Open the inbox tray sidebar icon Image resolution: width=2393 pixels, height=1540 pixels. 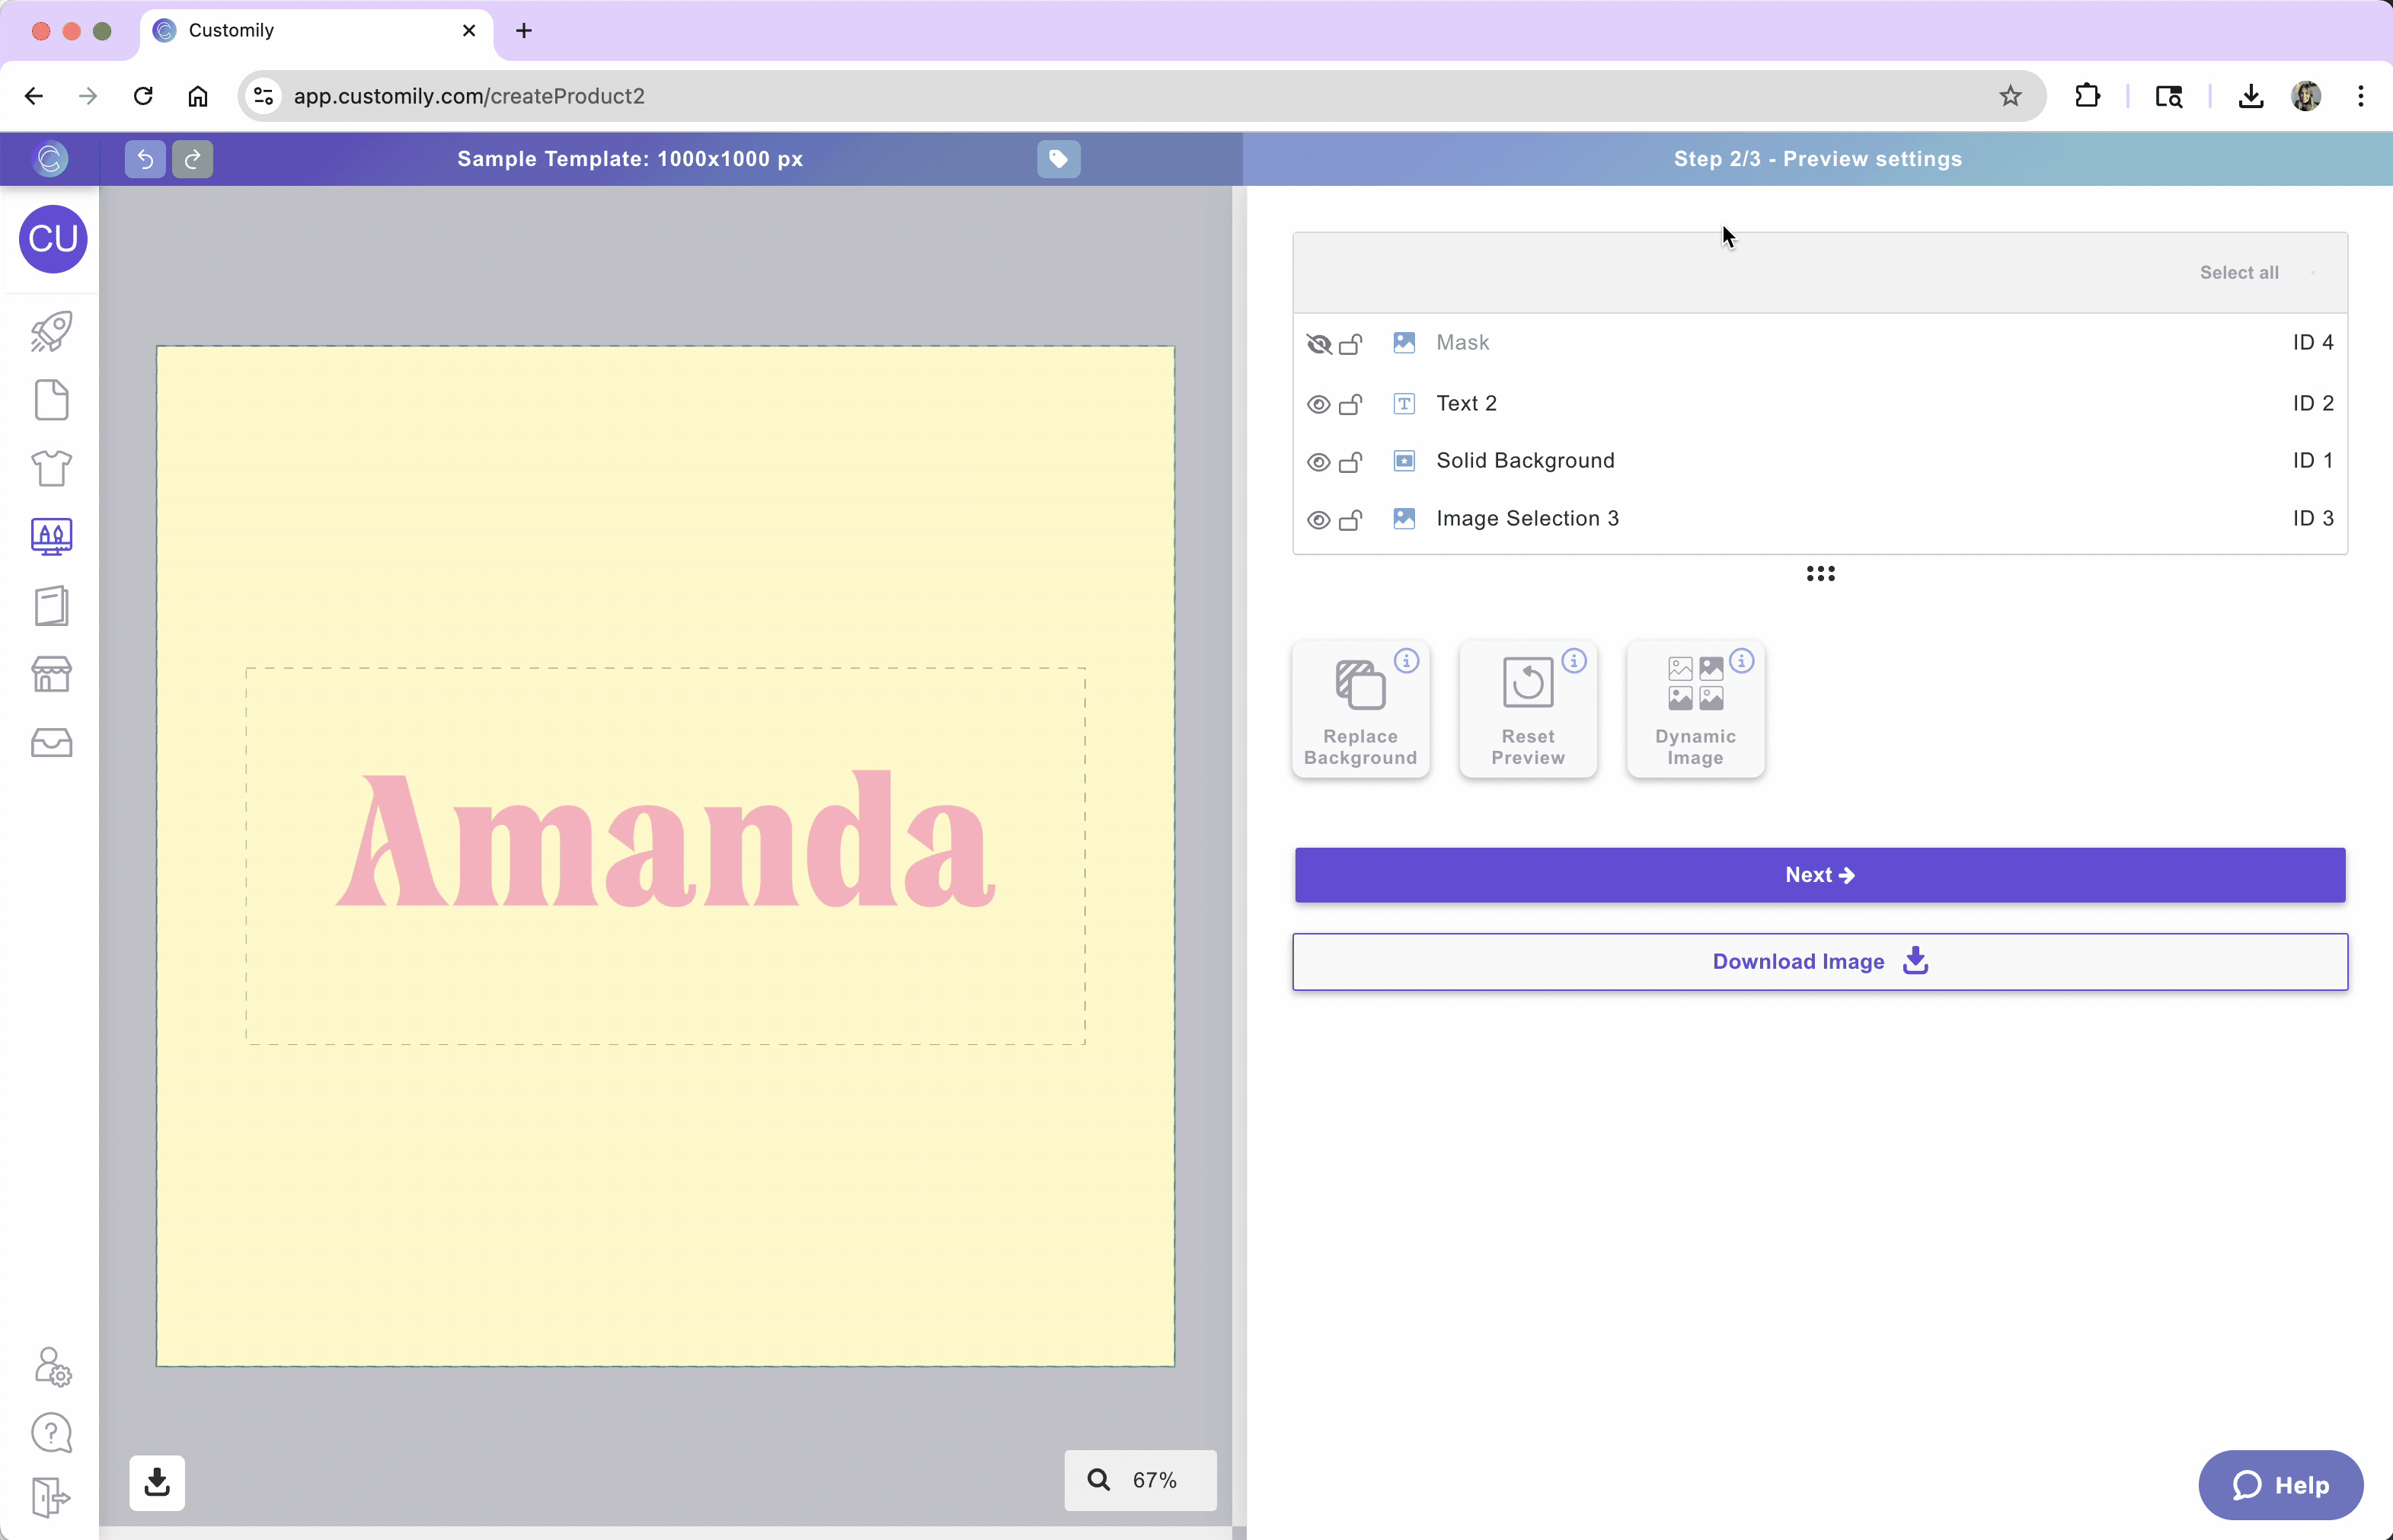pyautogui.click(x=52, y=743)
